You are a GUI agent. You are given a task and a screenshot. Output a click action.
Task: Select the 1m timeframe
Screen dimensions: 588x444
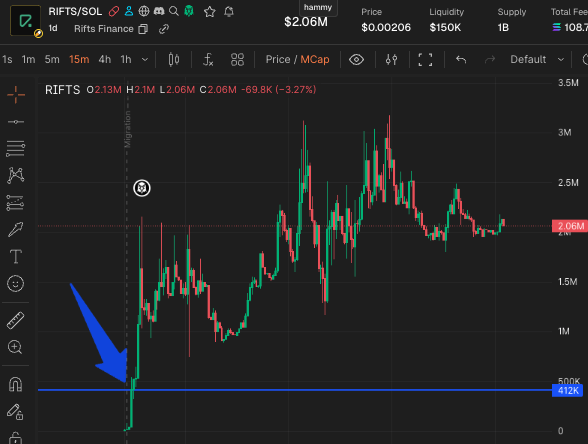pyautogui.click(x=28, y=59)
